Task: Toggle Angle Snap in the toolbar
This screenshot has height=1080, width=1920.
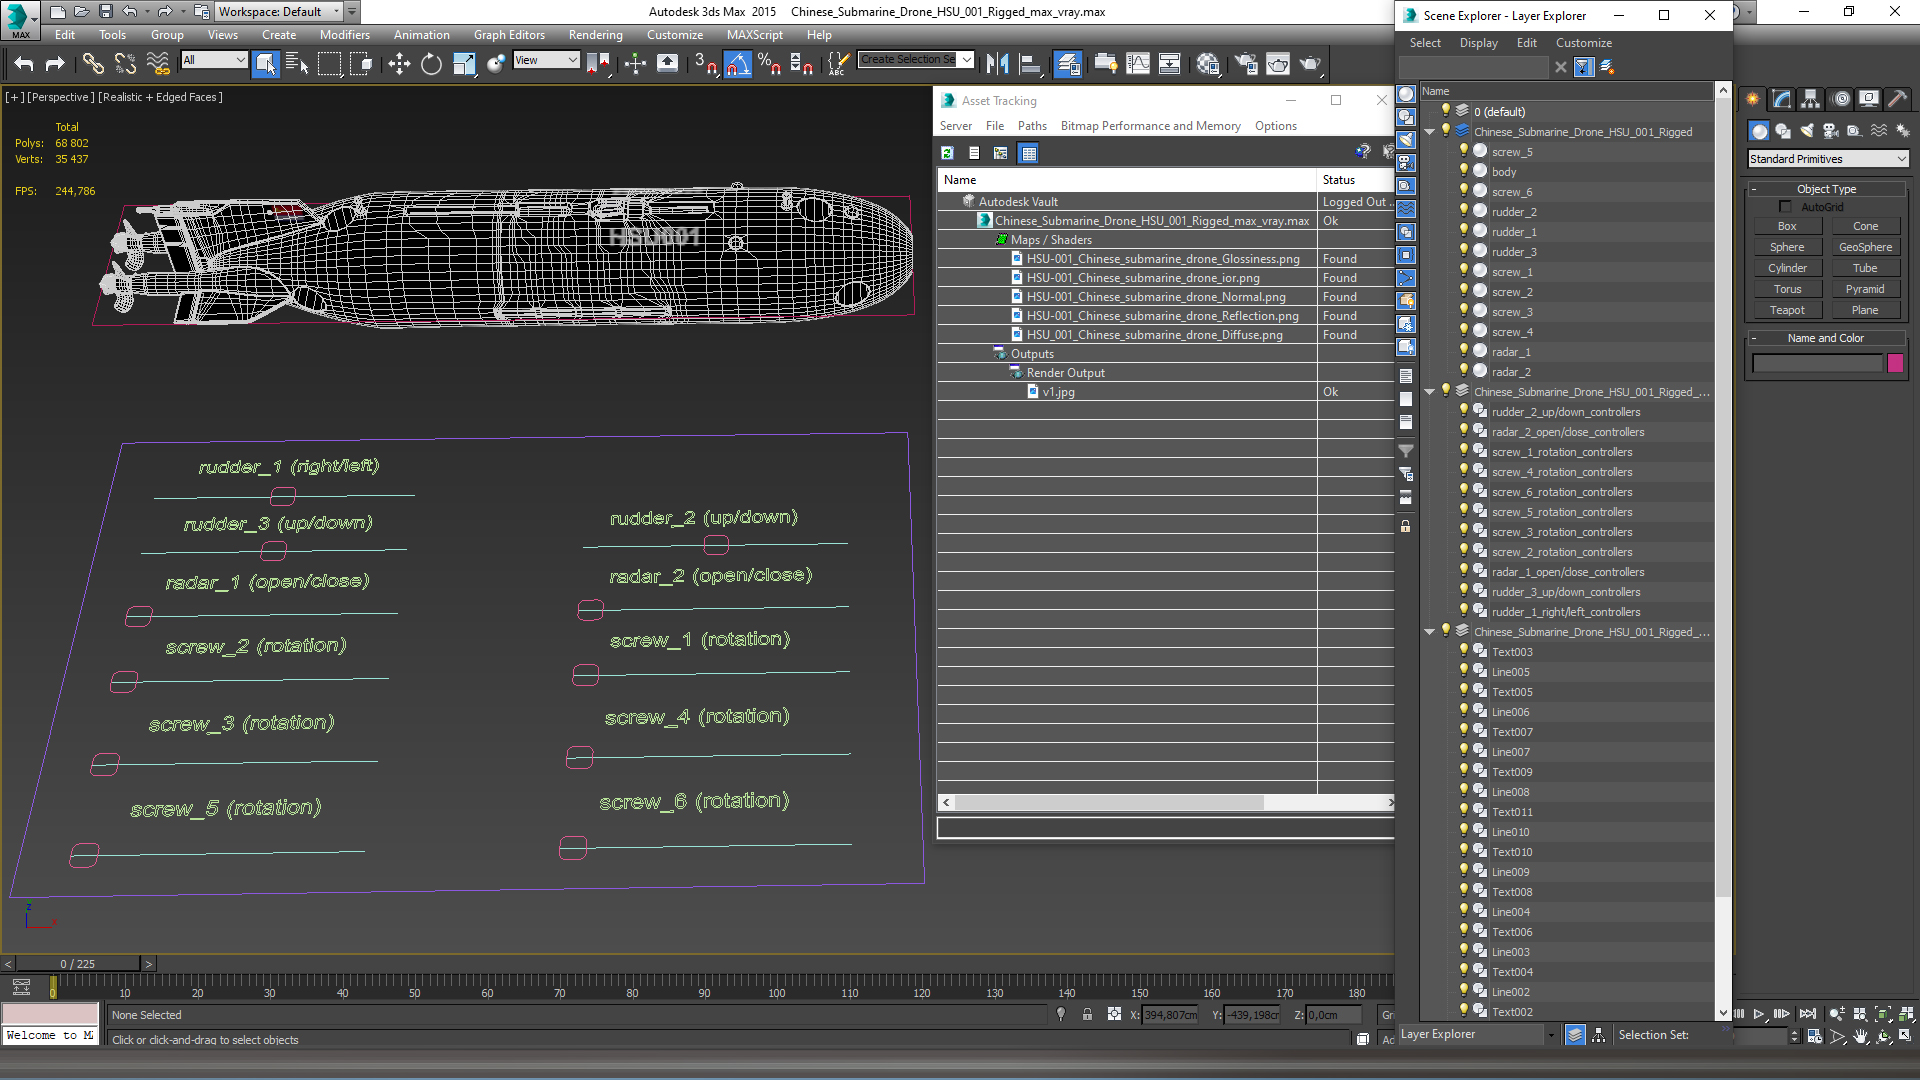Action: pos(737,65)
